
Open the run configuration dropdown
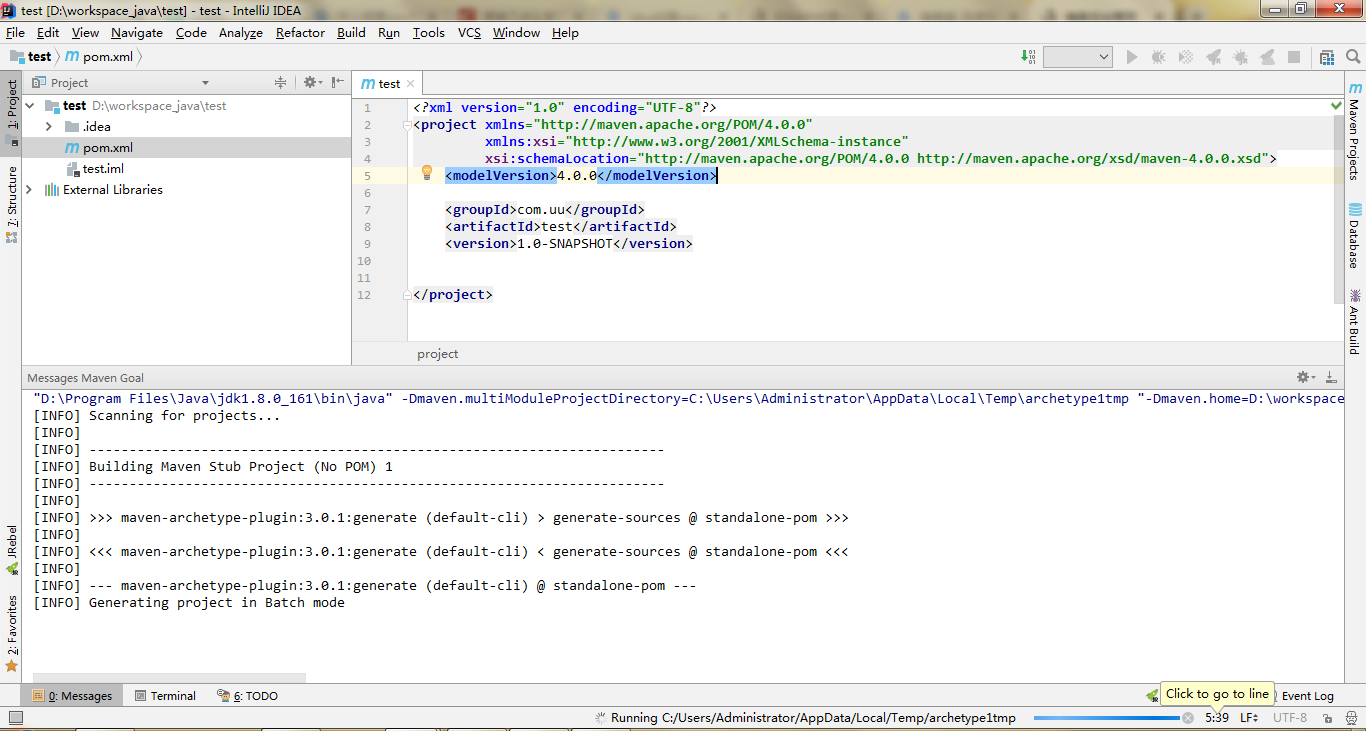point(1078,57)
